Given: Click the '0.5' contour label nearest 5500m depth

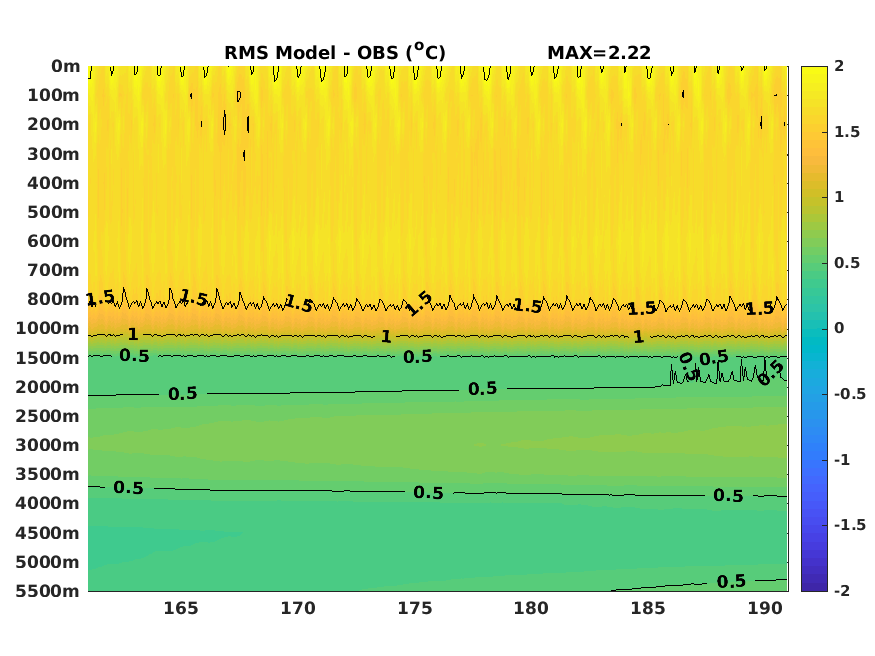Looking at the screenshot, I should 731,581.
